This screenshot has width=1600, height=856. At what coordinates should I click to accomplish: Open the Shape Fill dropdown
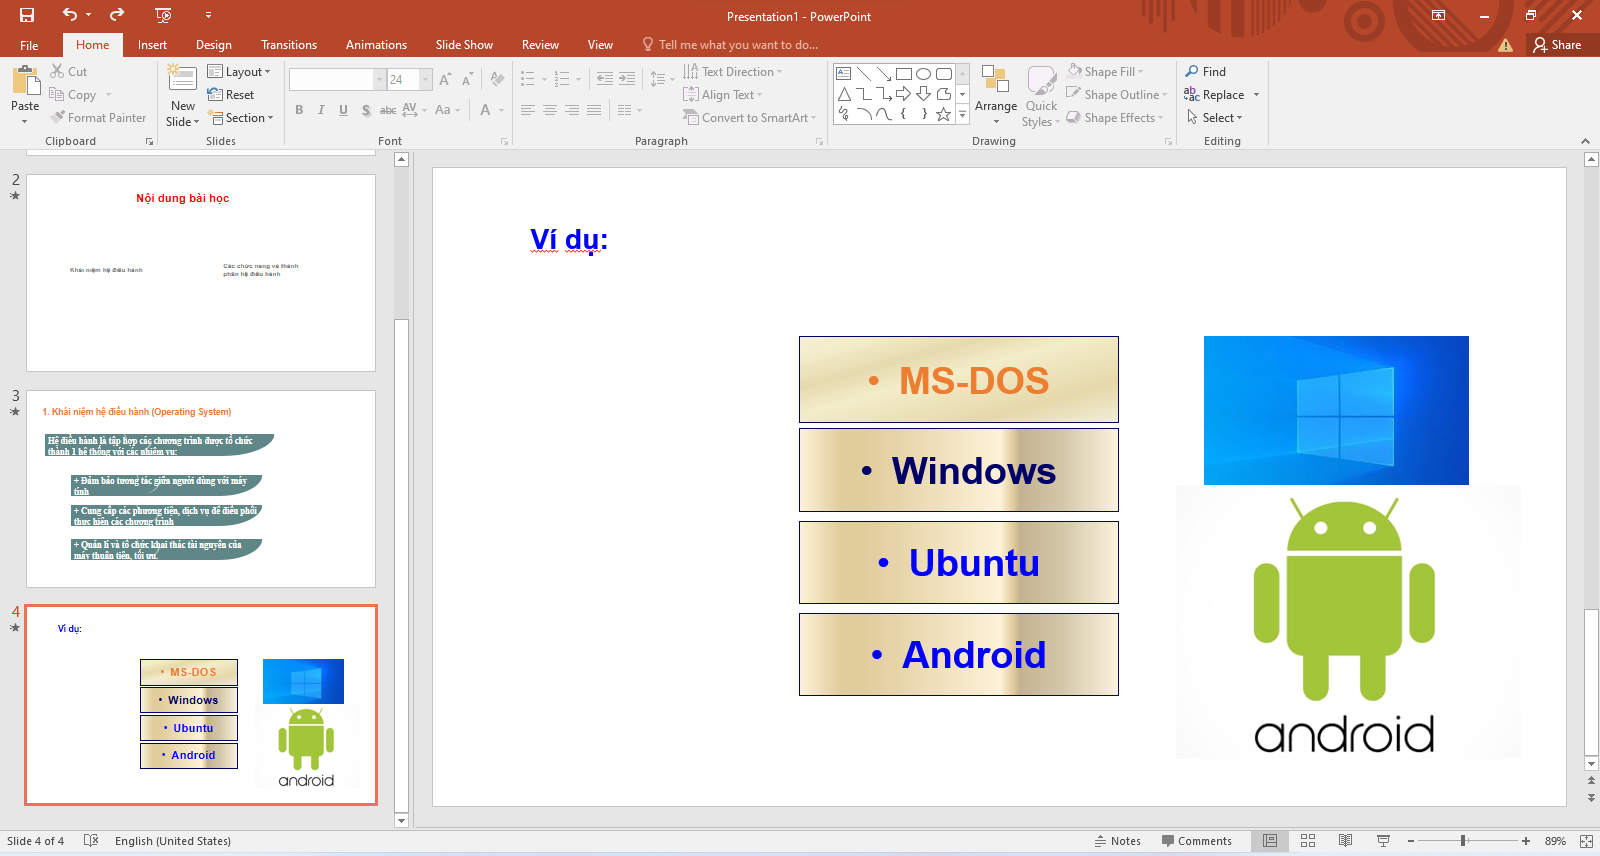click(1105, 72)
